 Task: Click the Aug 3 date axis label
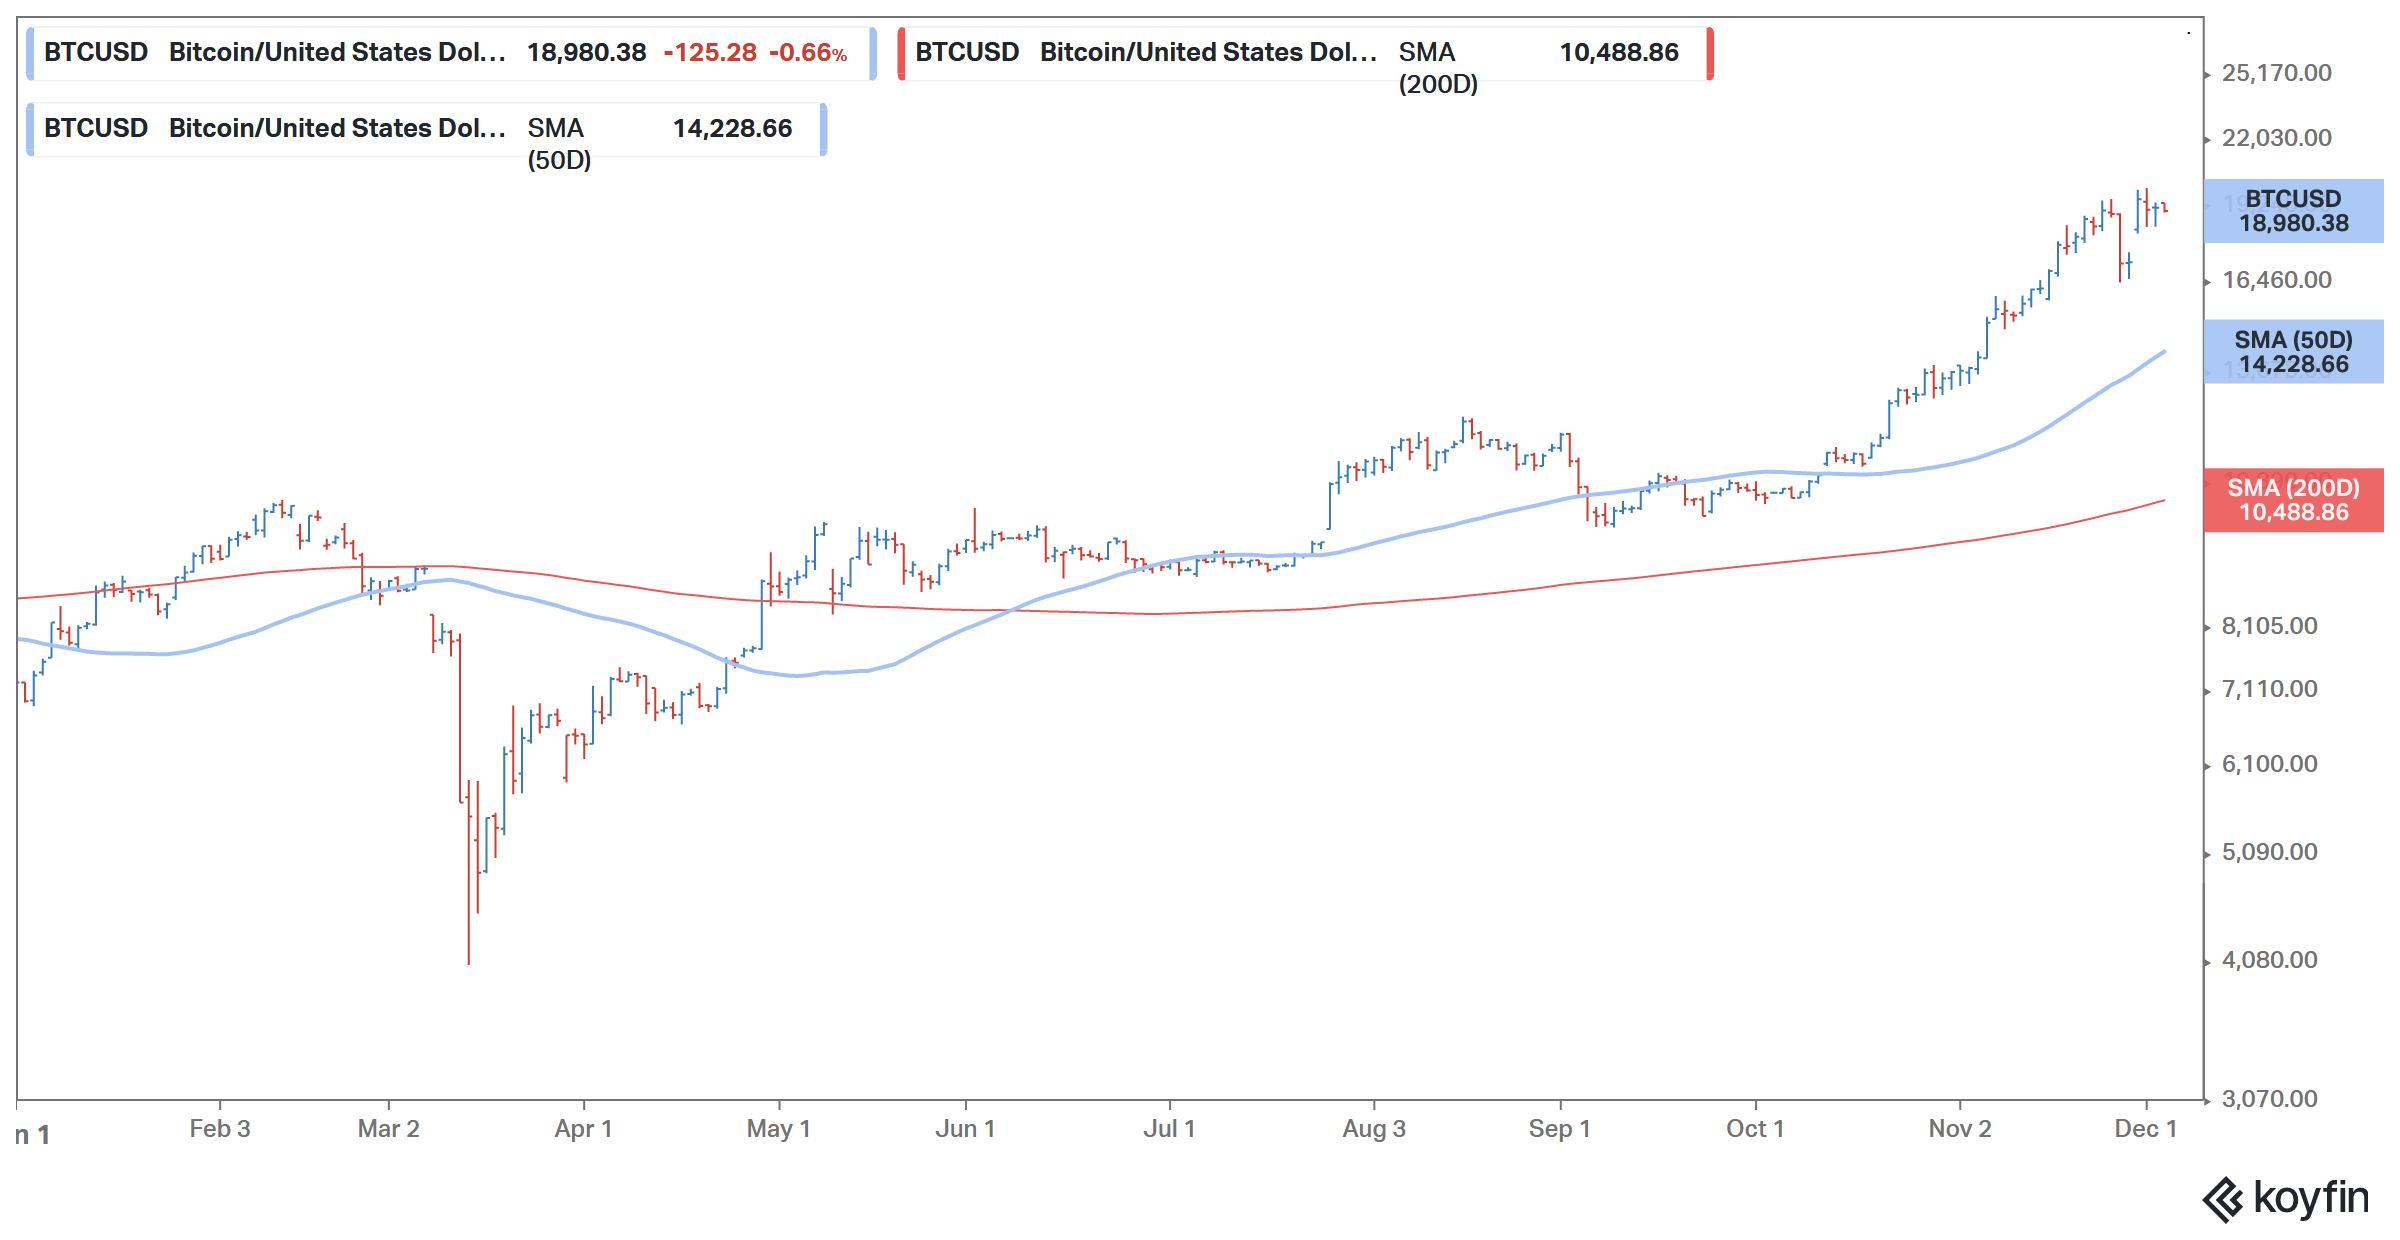1374,1129
